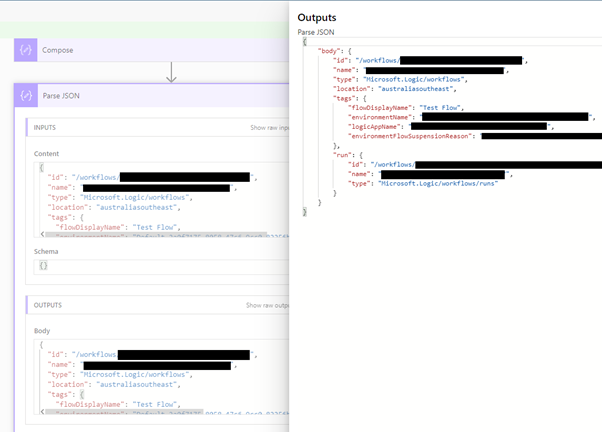
Task: Click the Schema label
Action: [46, 252]
